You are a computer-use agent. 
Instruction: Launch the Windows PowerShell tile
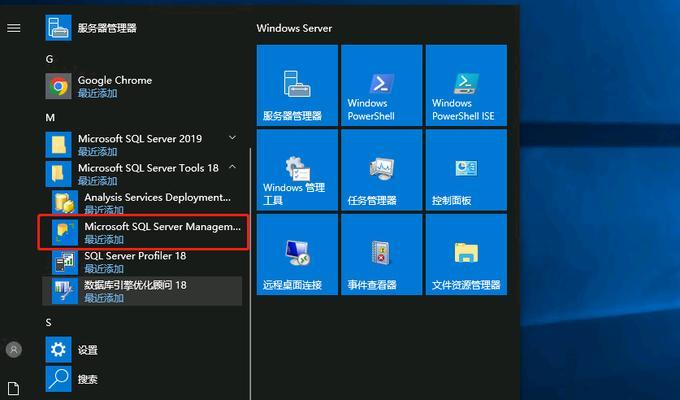tap(382, 85)
